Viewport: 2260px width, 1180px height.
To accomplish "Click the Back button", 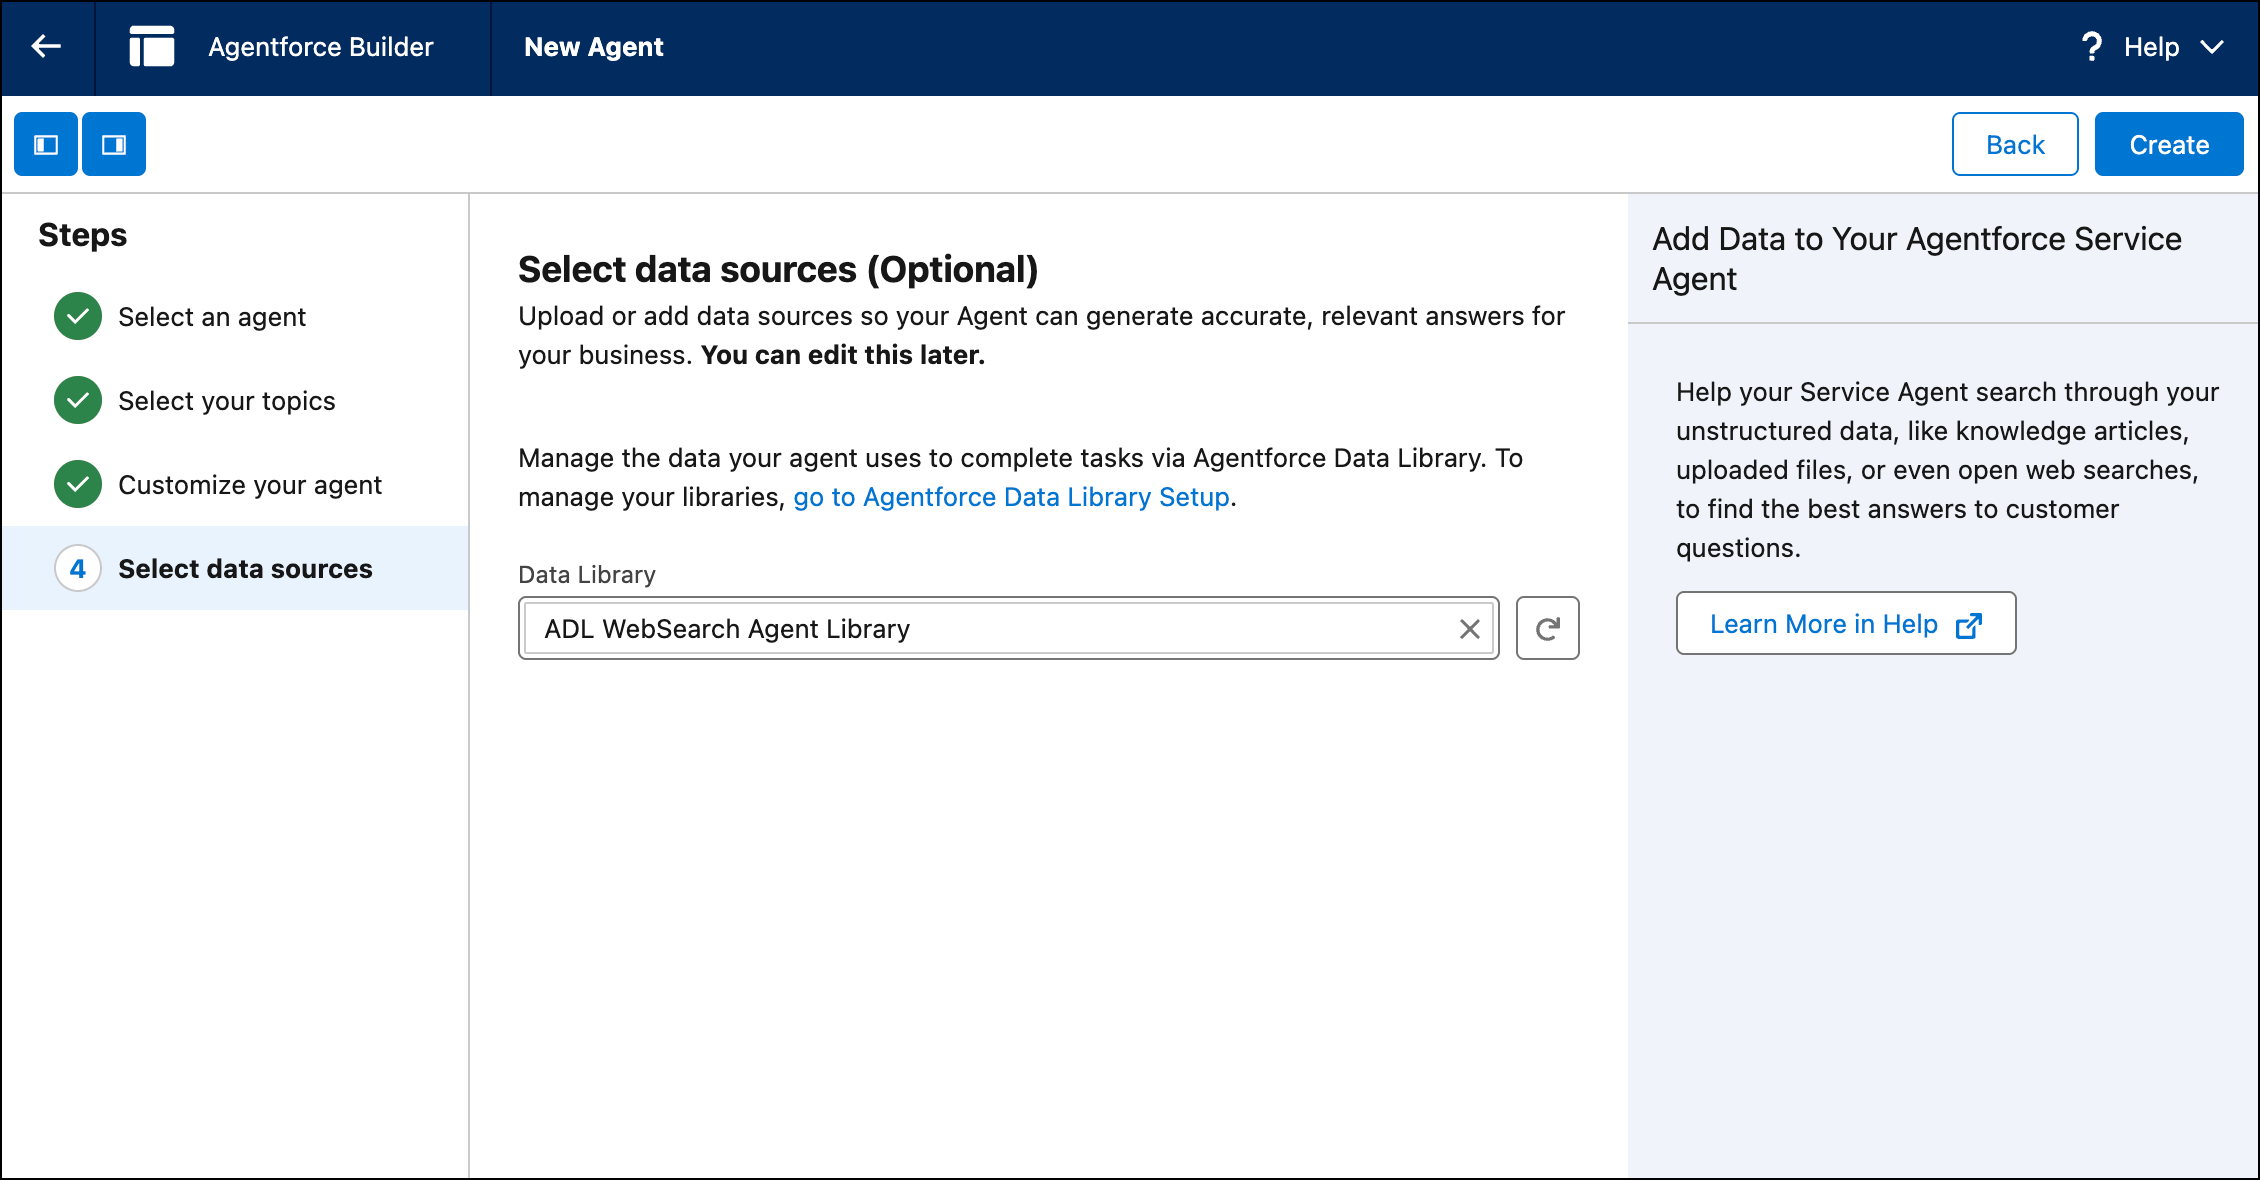I will click(2014, 145).
